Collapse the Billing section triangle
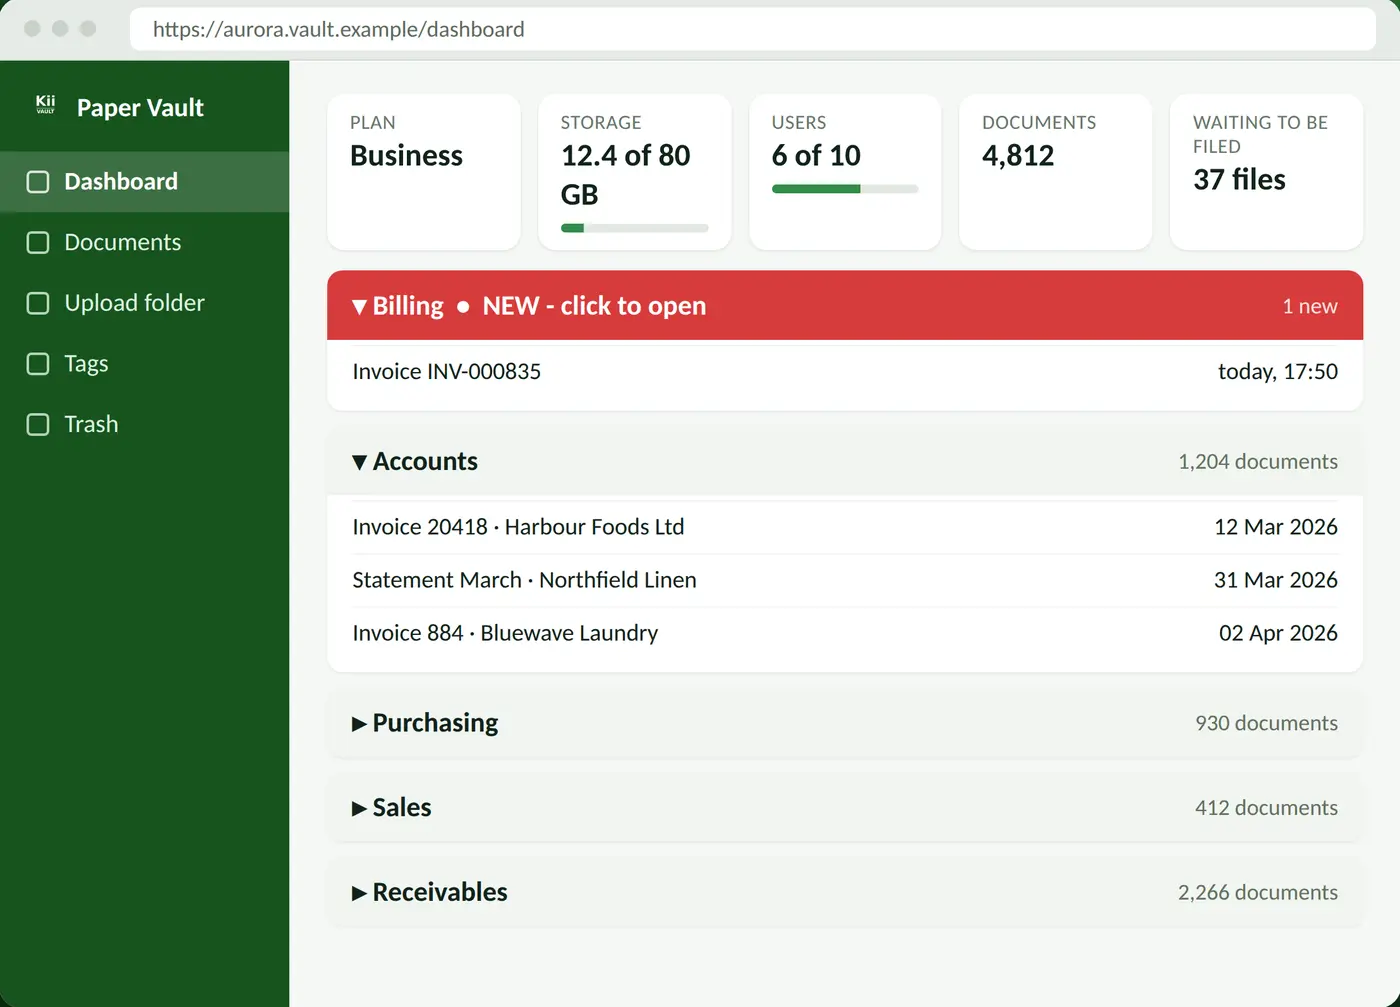This screenshot has width=1400, height=1007. pos(360,307)
